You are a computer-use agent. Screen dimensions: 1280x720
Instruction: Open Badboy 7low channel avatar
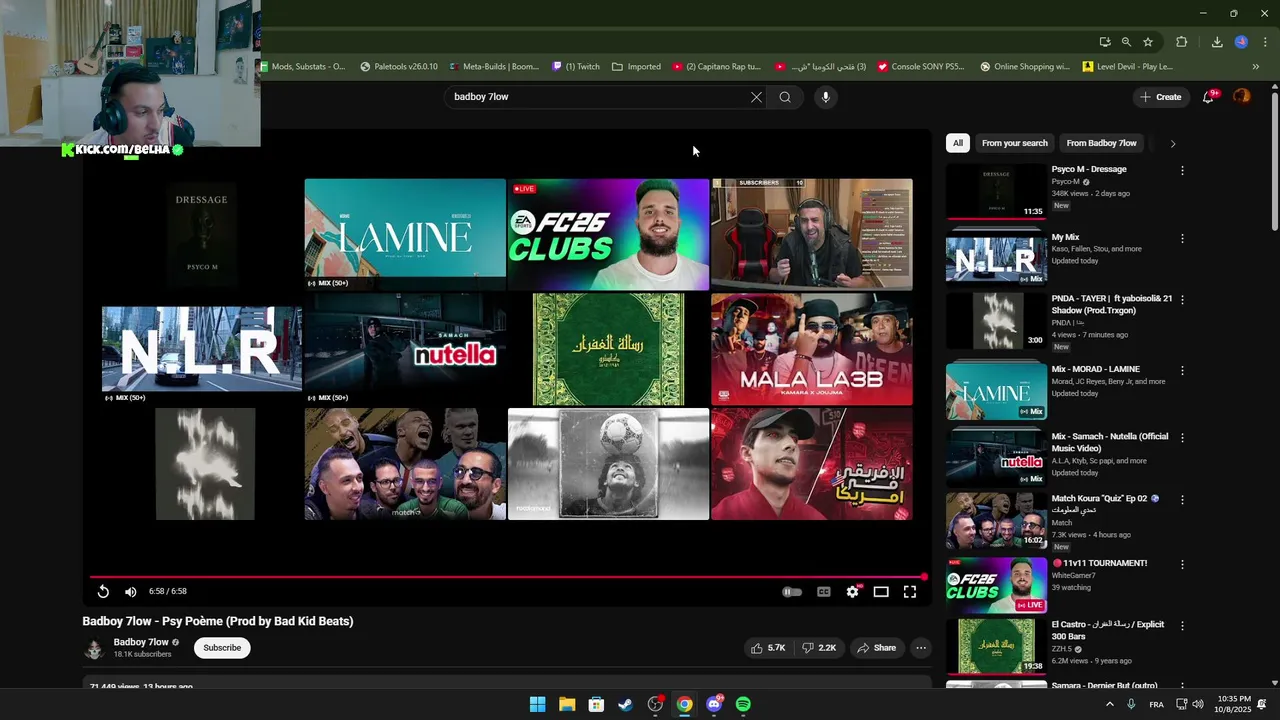pyautogui.click(x=94, y=648)
